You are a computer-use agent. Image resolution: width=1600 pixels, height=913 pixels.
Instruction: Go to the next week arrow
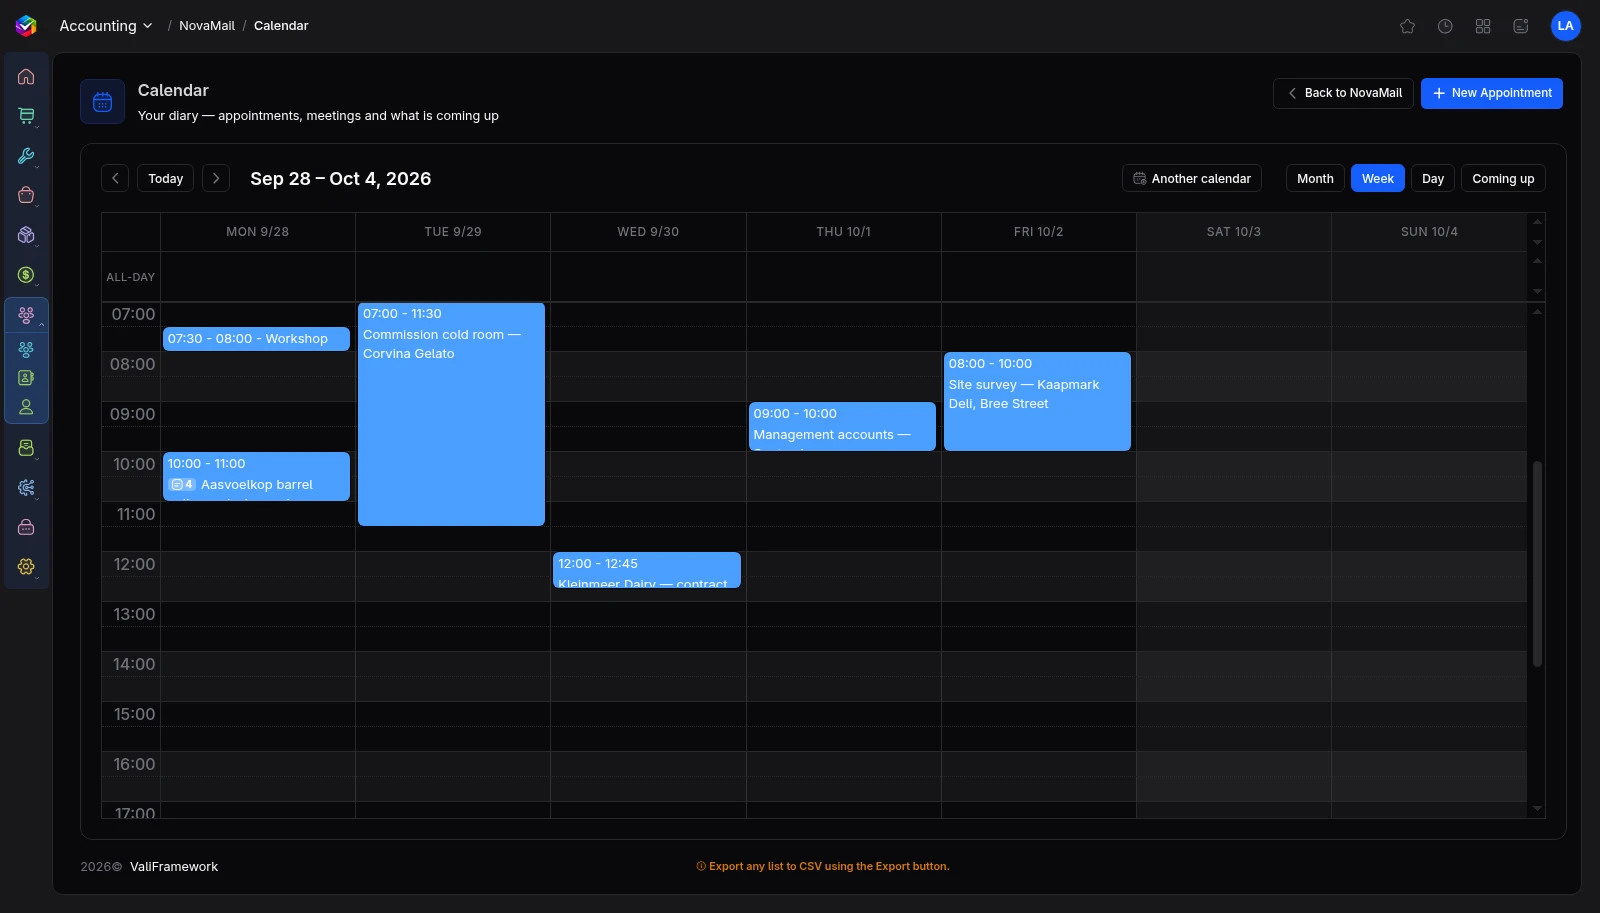coord(216,178)
